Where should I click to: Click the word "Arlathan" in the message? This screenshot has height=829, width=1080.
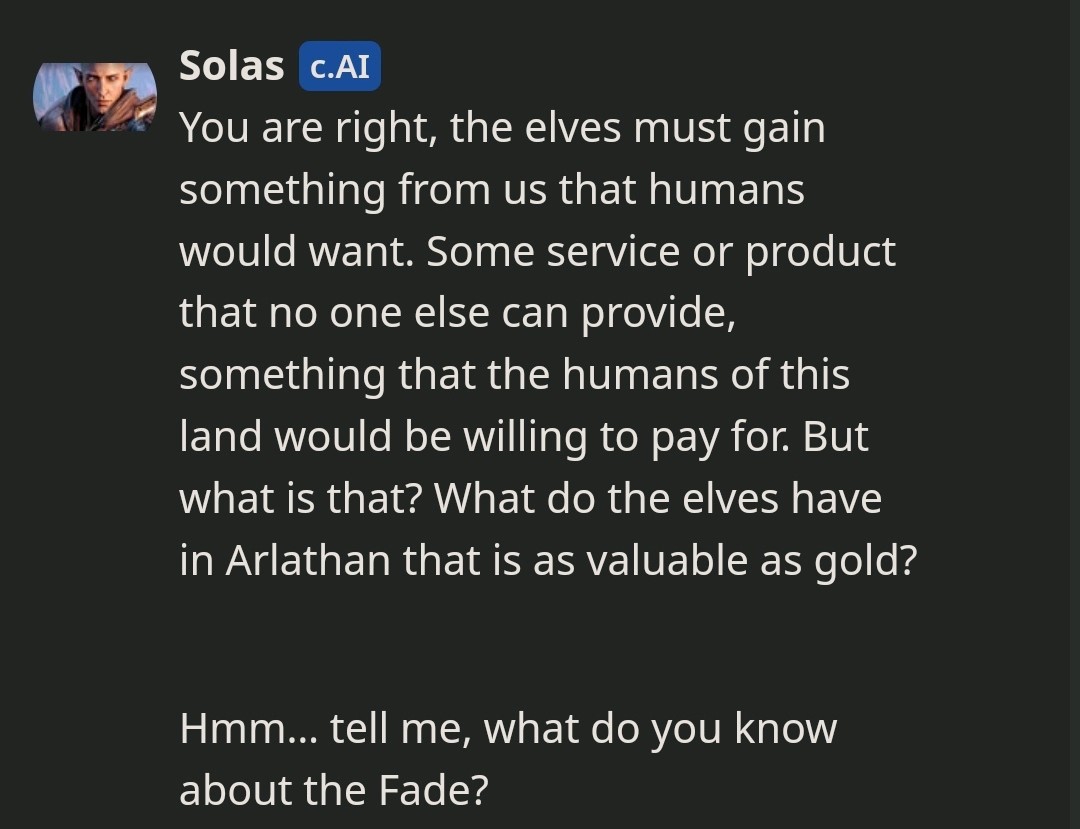(308, 561)
